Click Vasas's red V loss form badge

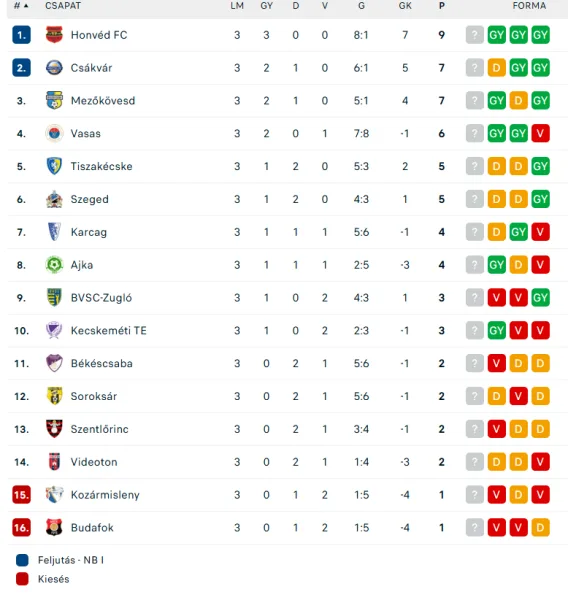540,134
